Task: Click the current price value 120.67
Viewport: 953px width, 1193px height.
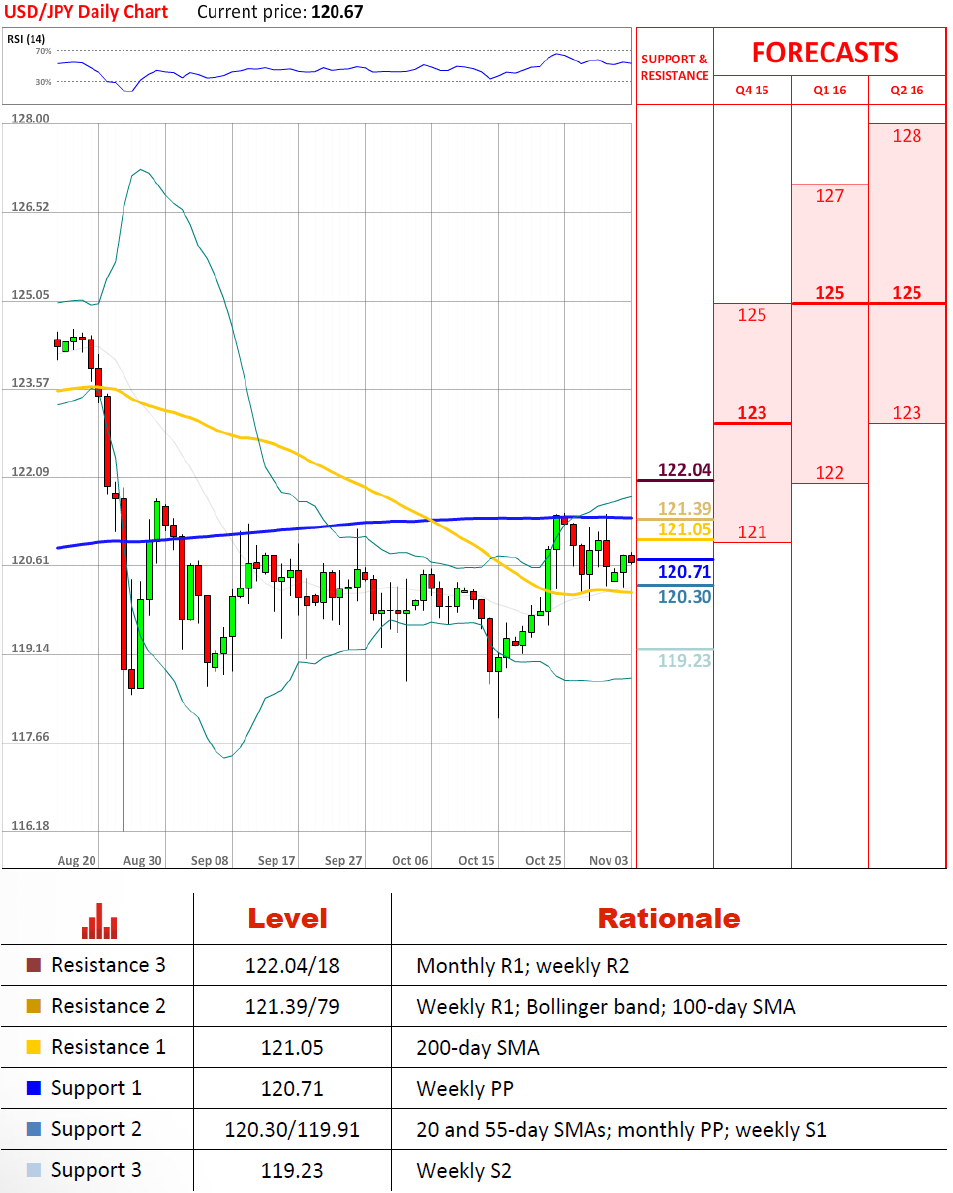Action: click(x=337, y=12)
